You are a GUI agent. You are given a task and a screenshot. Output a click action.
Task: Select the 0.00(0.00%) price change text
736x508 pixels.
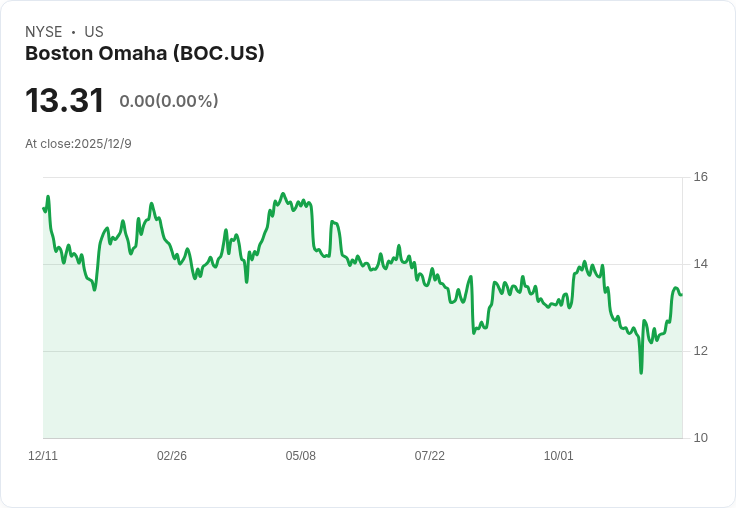(169, 101)
